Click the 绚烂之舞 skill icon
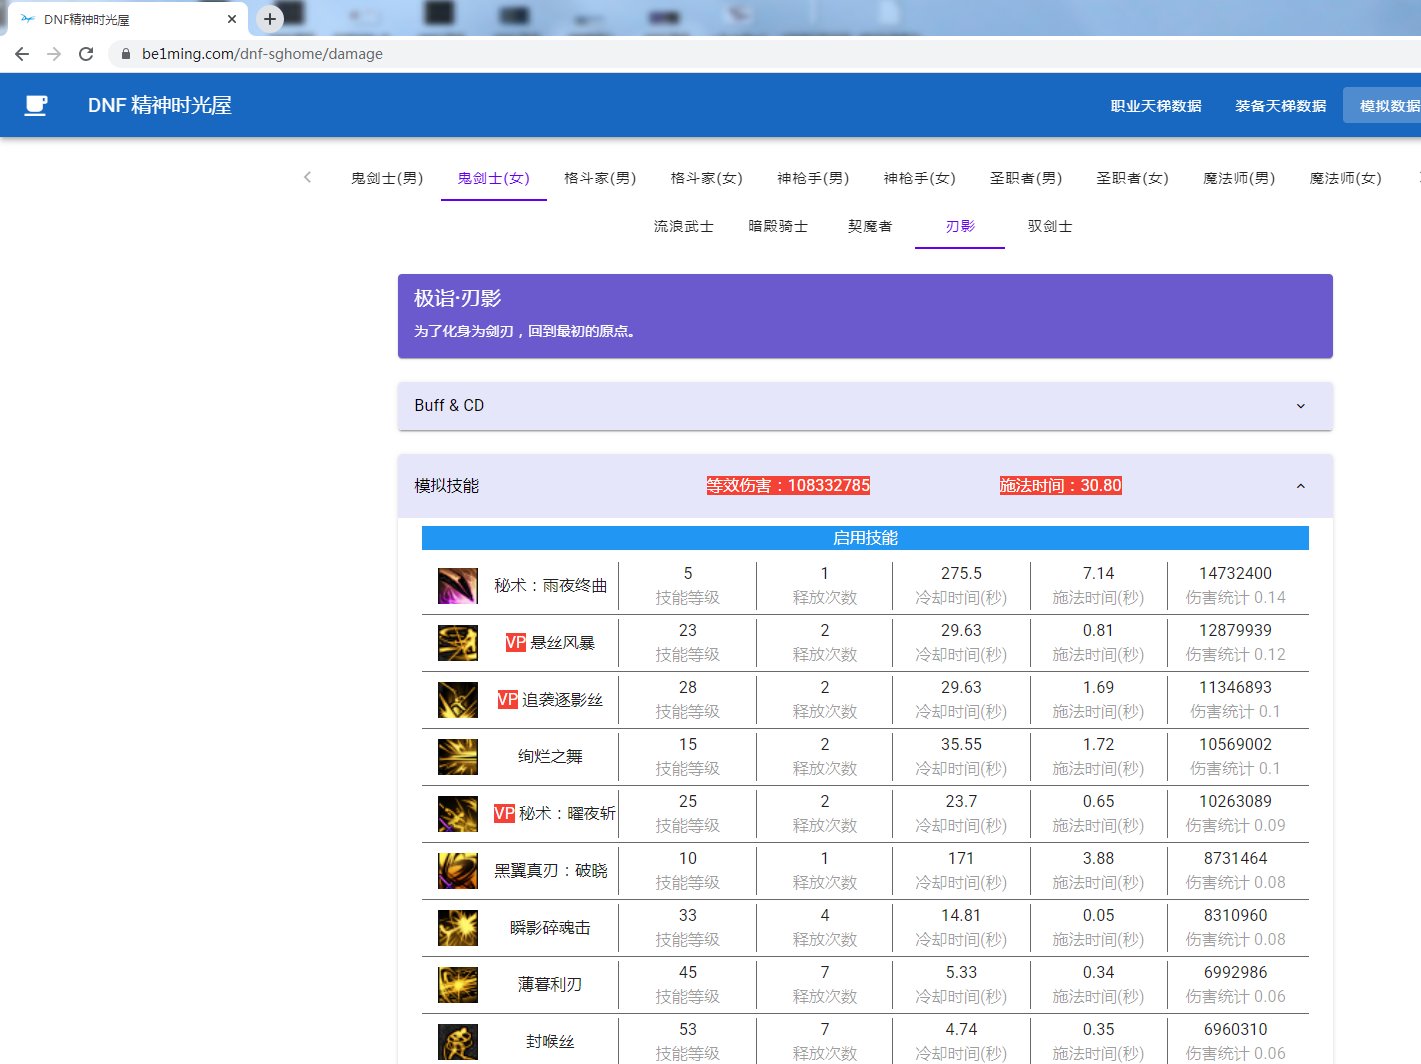The width and height of the screenshot is (1421, 1064). [x=457, y=756]
